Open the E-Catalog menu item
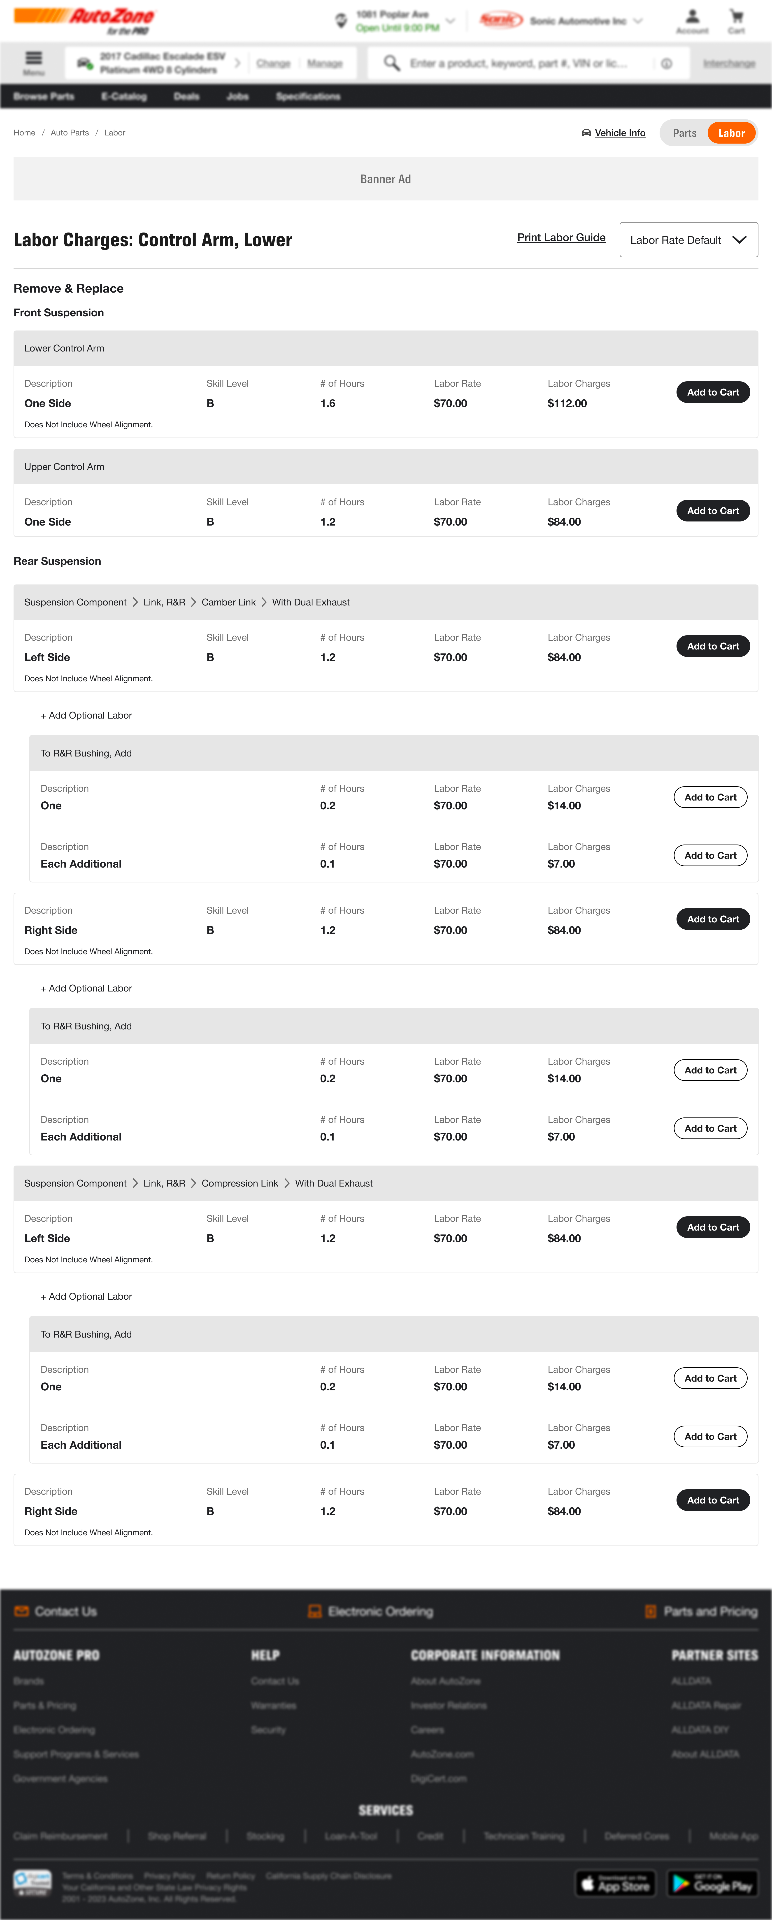This screenshot has height=1920, width=772. tap(124, 96)
